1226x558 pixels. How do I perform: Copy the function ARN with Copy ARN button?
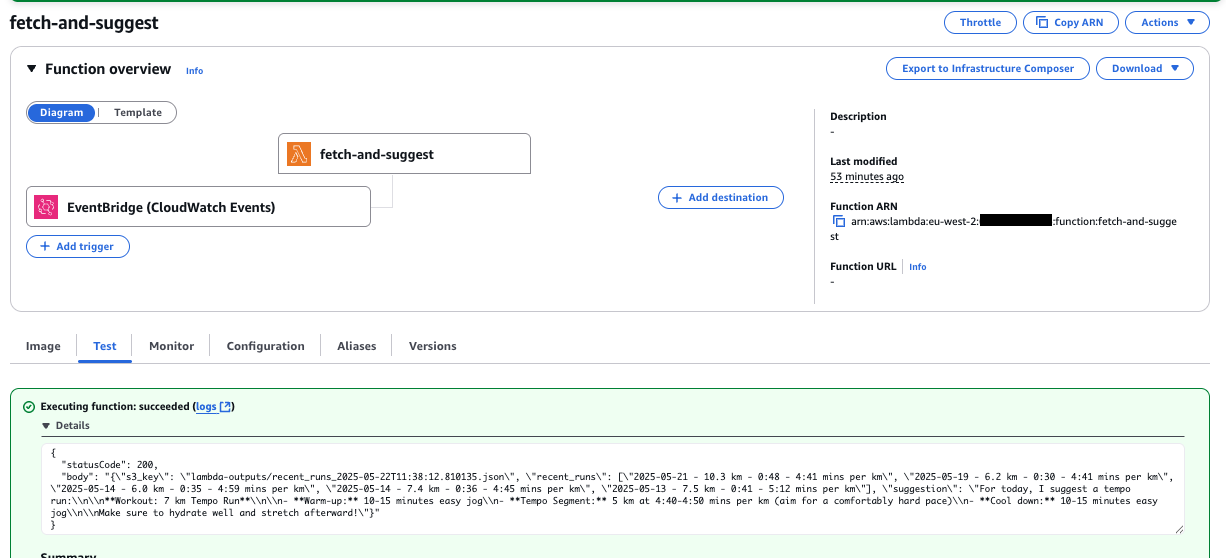(1070, 22)
